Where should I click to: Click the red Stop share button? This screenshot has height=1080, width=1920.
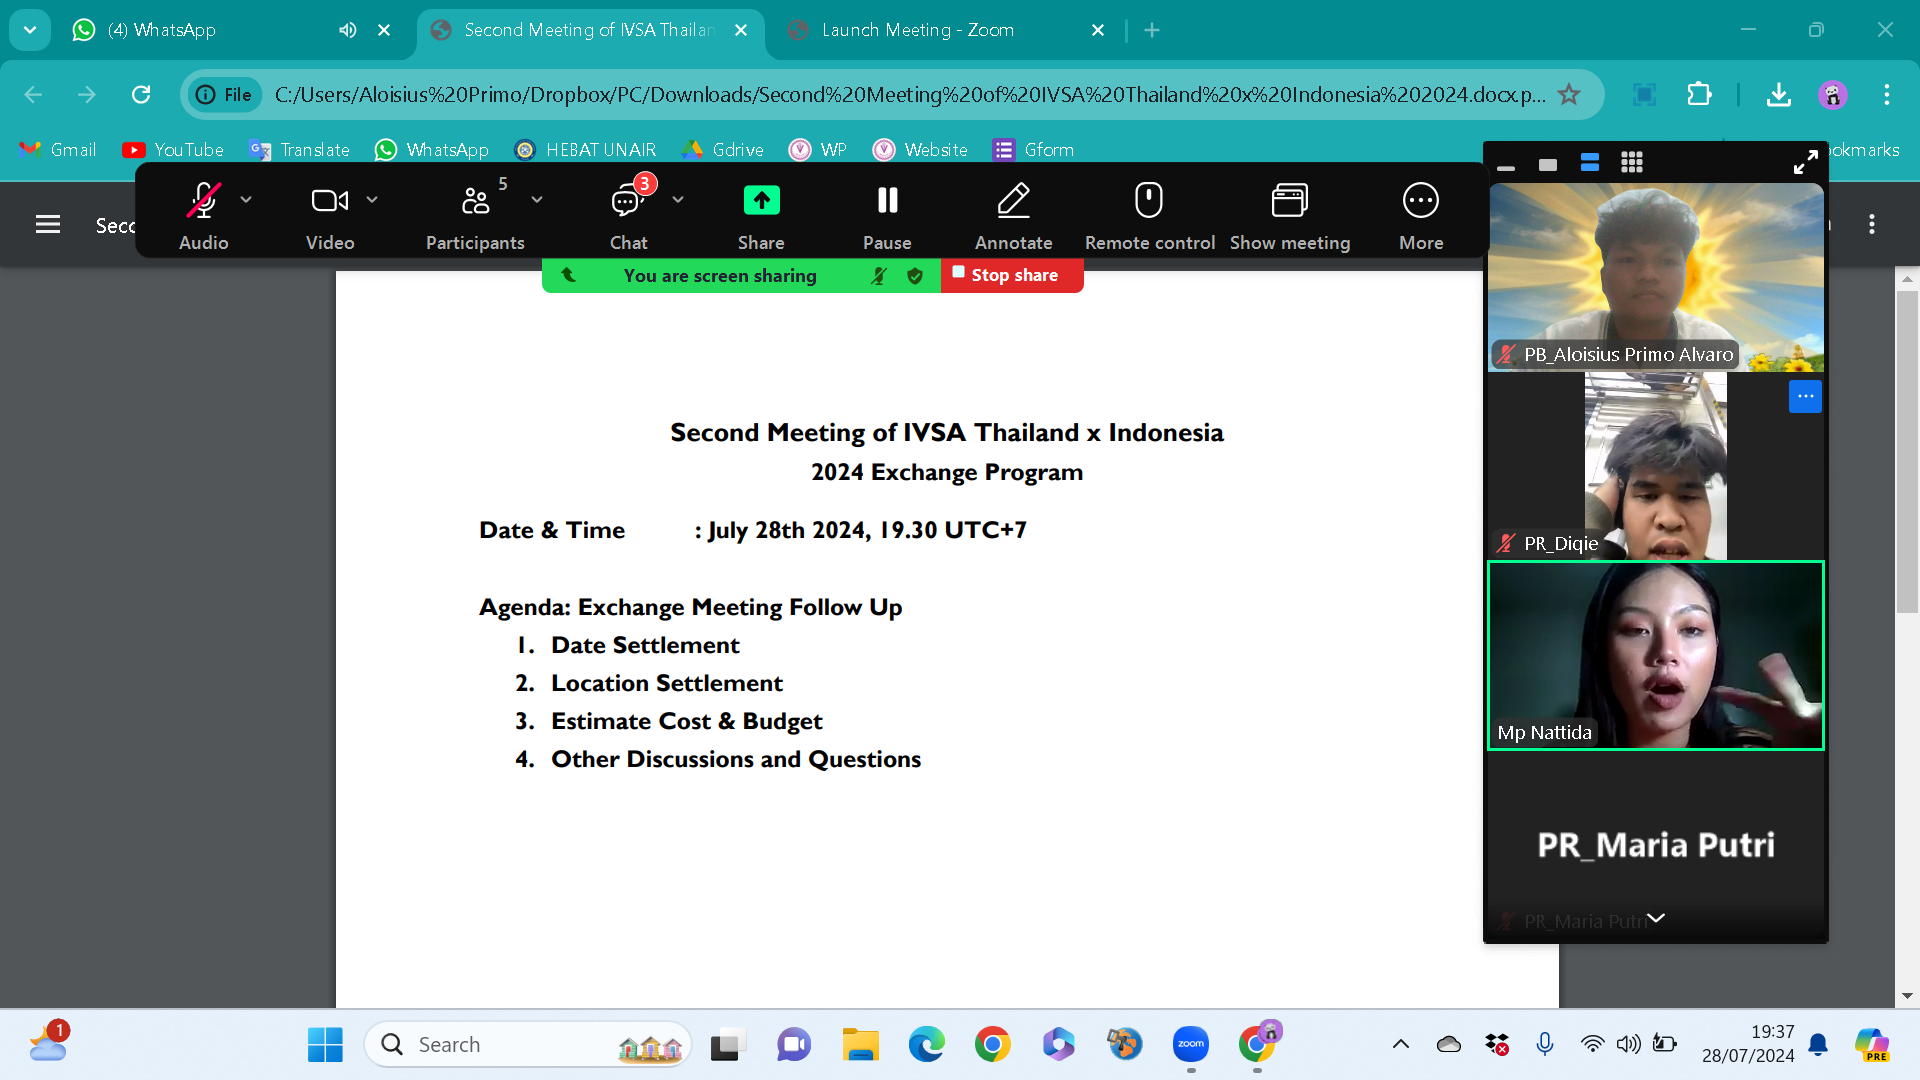tap(1012, 275)
